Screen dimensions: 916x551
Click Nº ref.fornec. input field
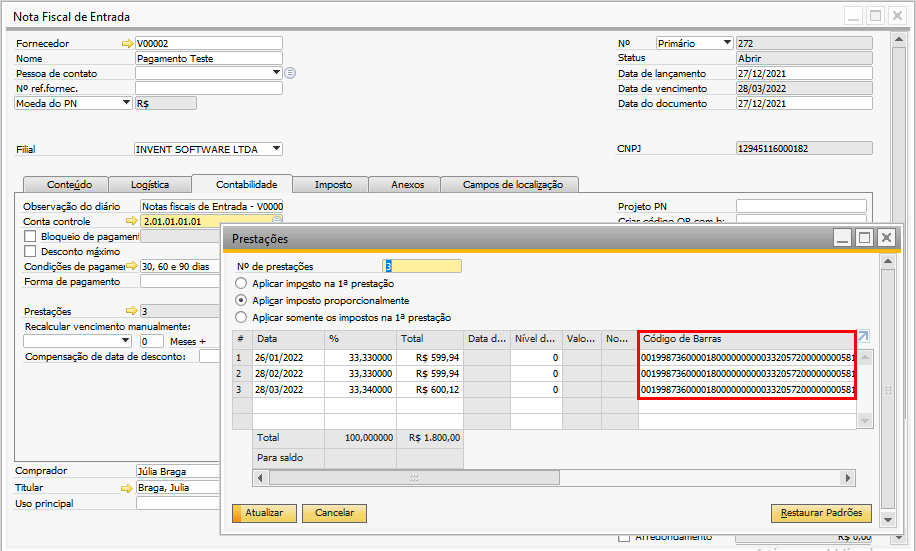(x=209, y=88)
